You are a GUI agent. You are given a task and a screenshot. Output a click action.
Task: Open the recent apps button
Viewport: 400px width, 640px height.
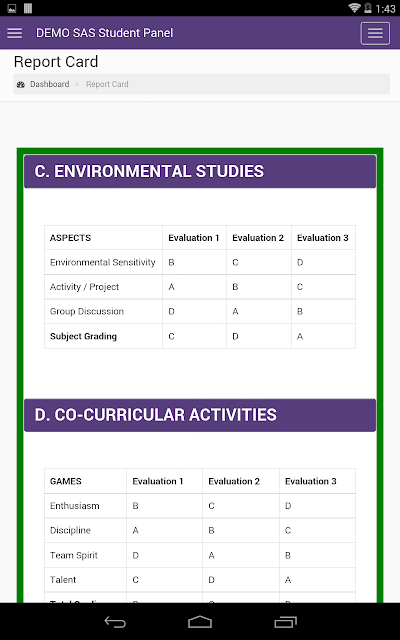click(285, 622)
